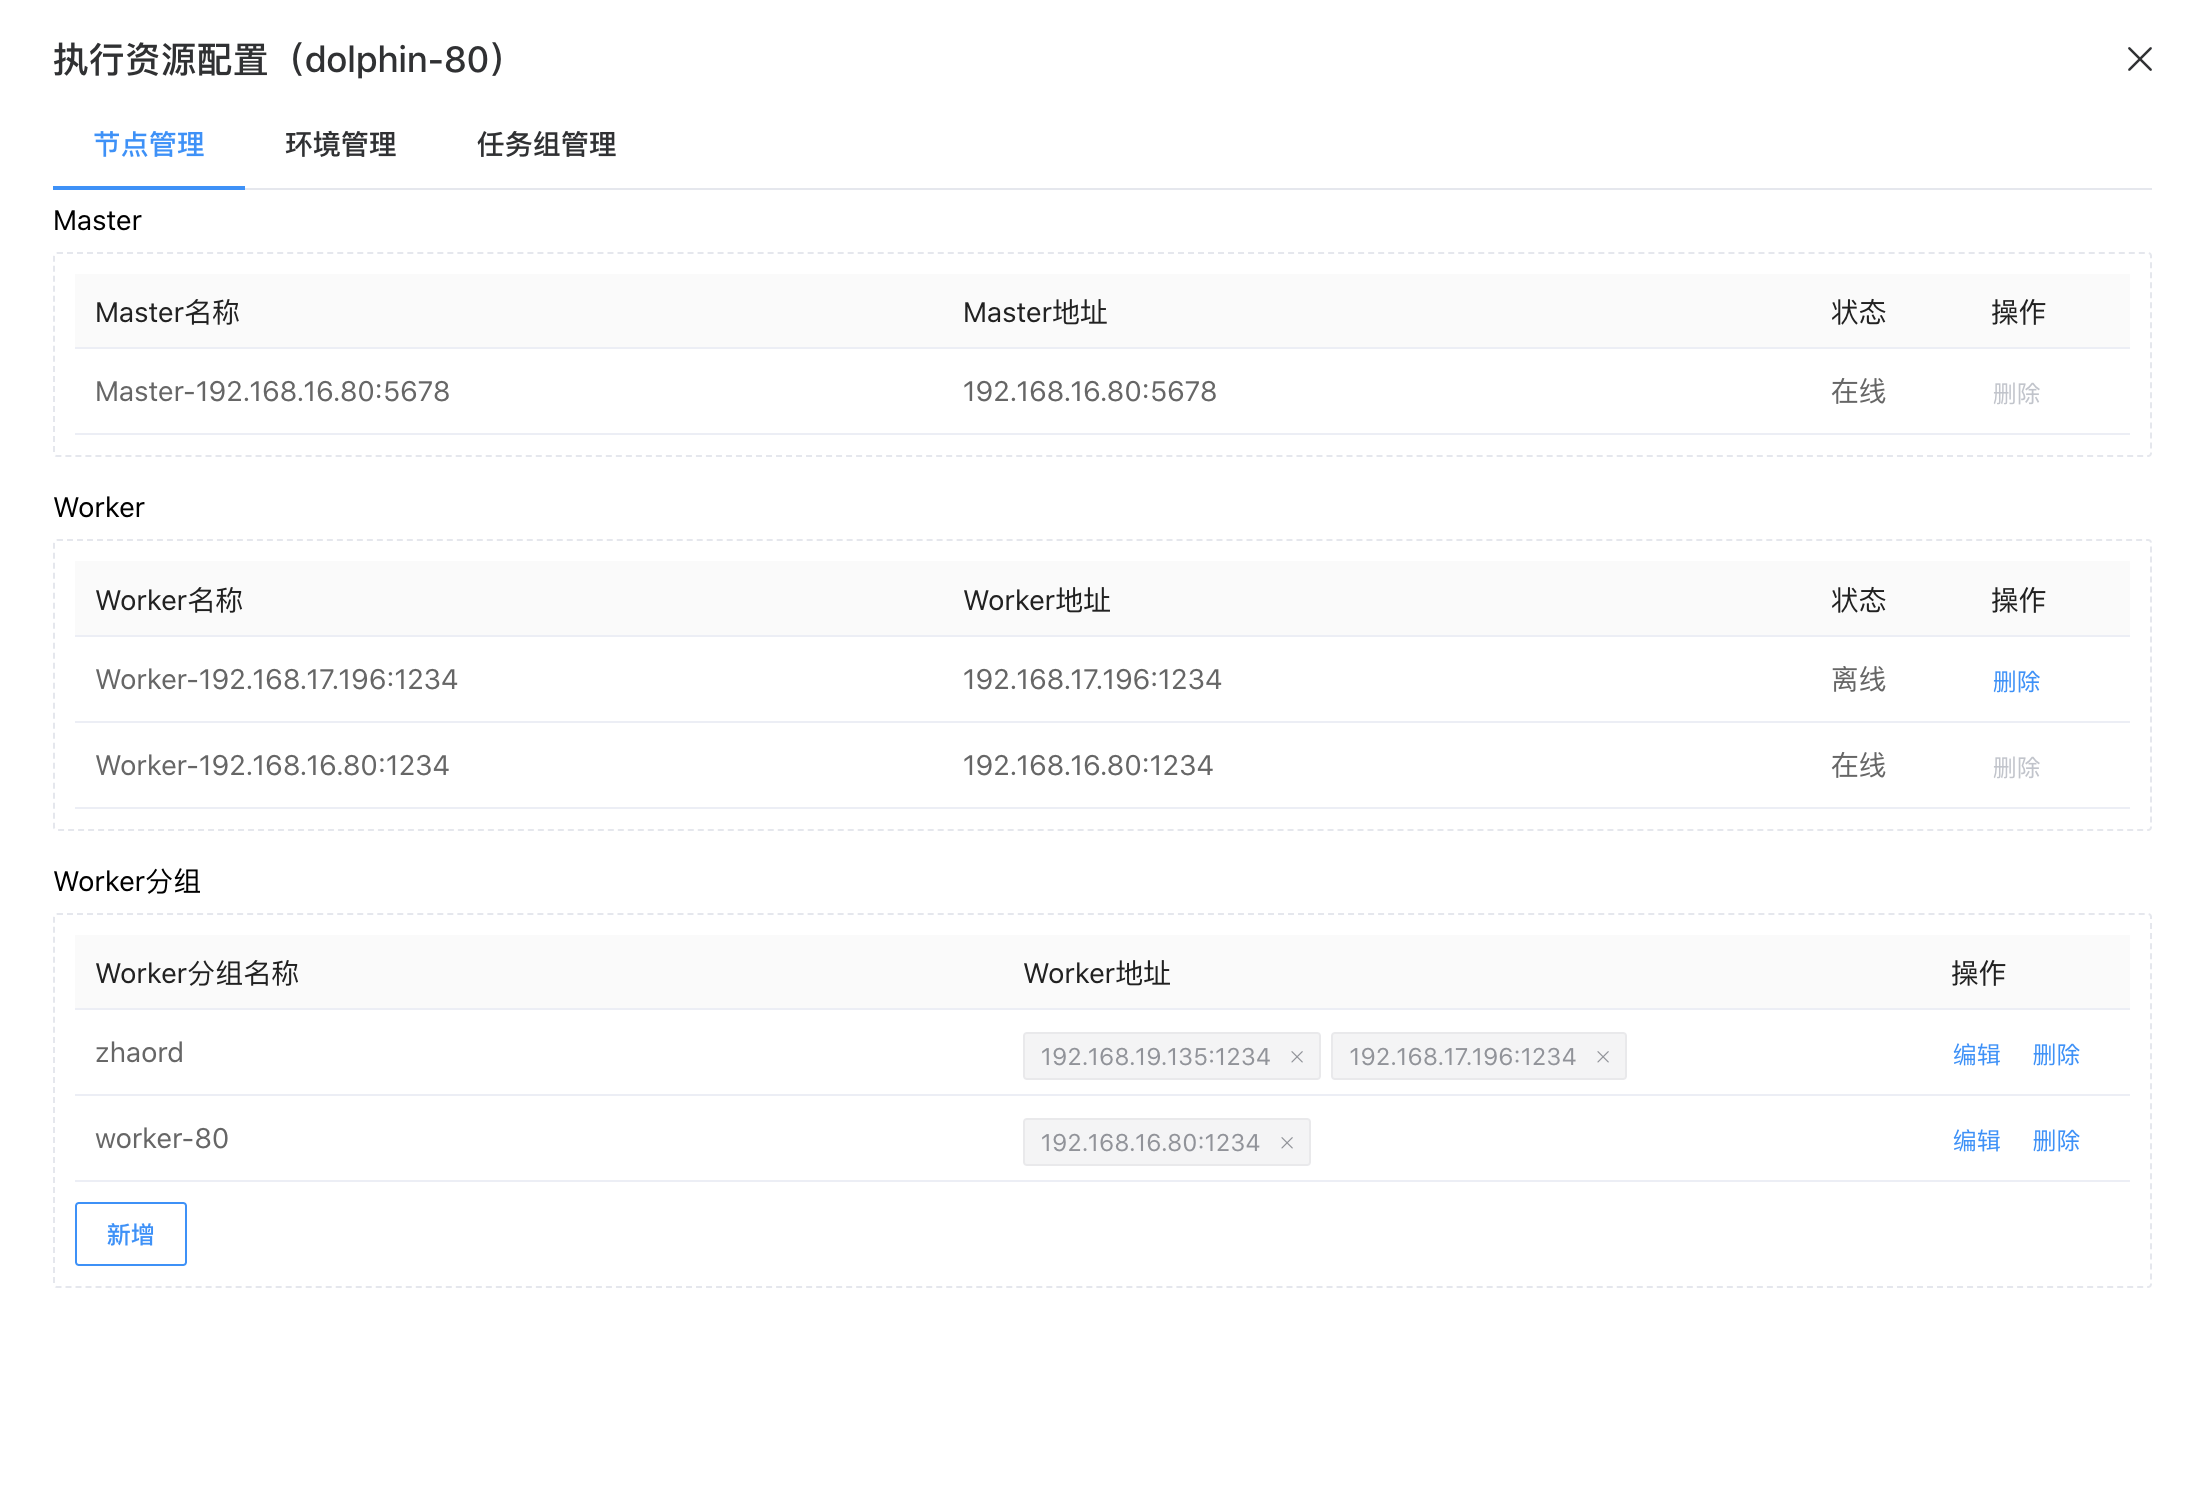Edit the worker-80 worker group
The height and width of the screenshot is (1504, 2206).
point(1976,1141)
